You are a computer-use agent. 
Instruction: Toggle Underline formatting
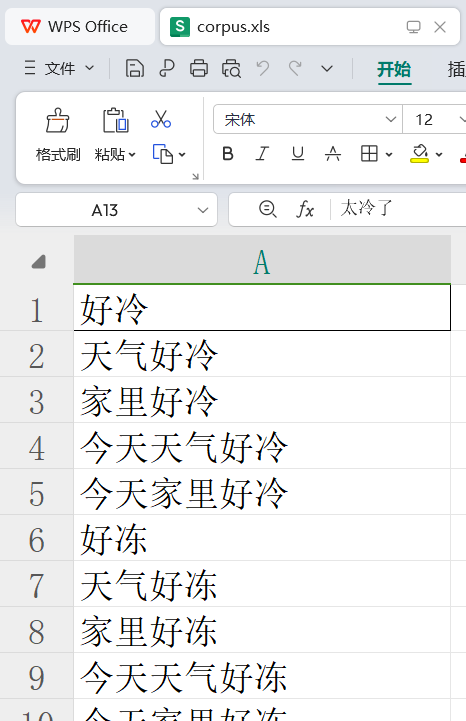[298, 153]
